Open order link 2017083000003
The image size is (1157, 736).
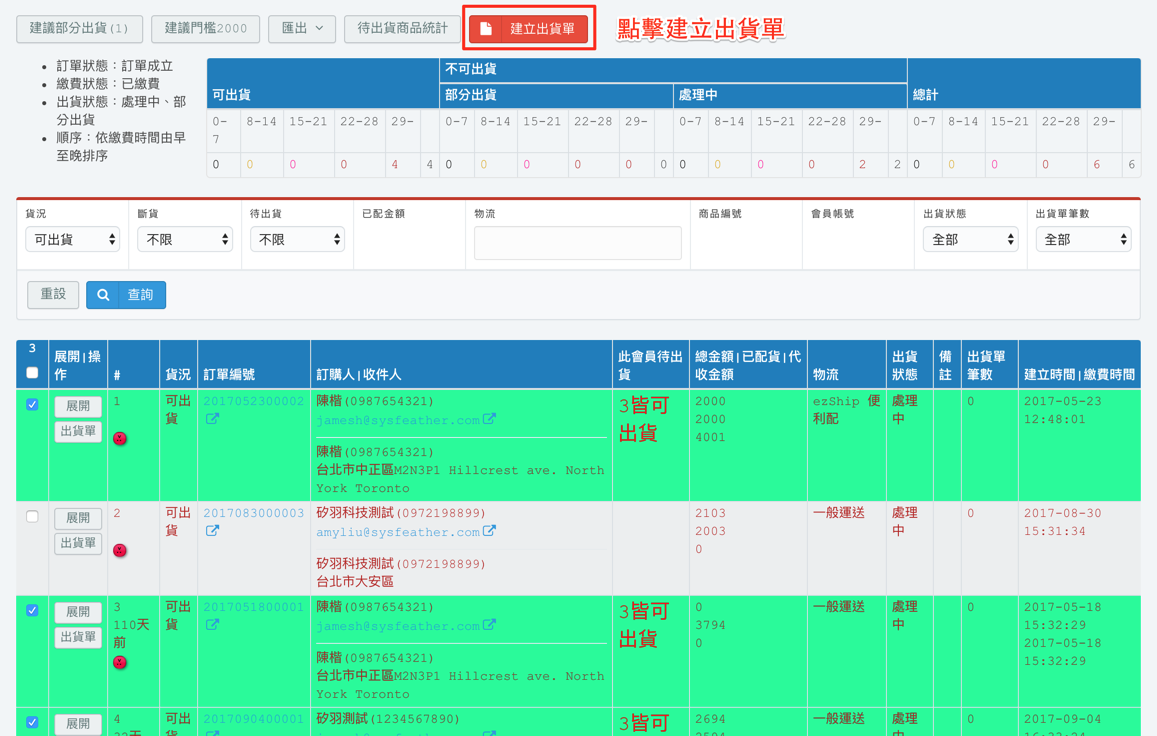coord(254,513)
